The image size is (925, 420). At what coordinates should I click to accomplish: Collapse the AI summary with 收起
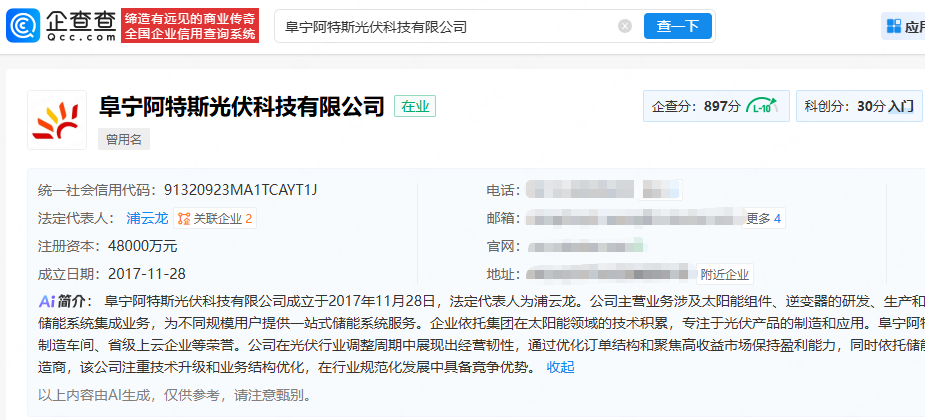560,367
